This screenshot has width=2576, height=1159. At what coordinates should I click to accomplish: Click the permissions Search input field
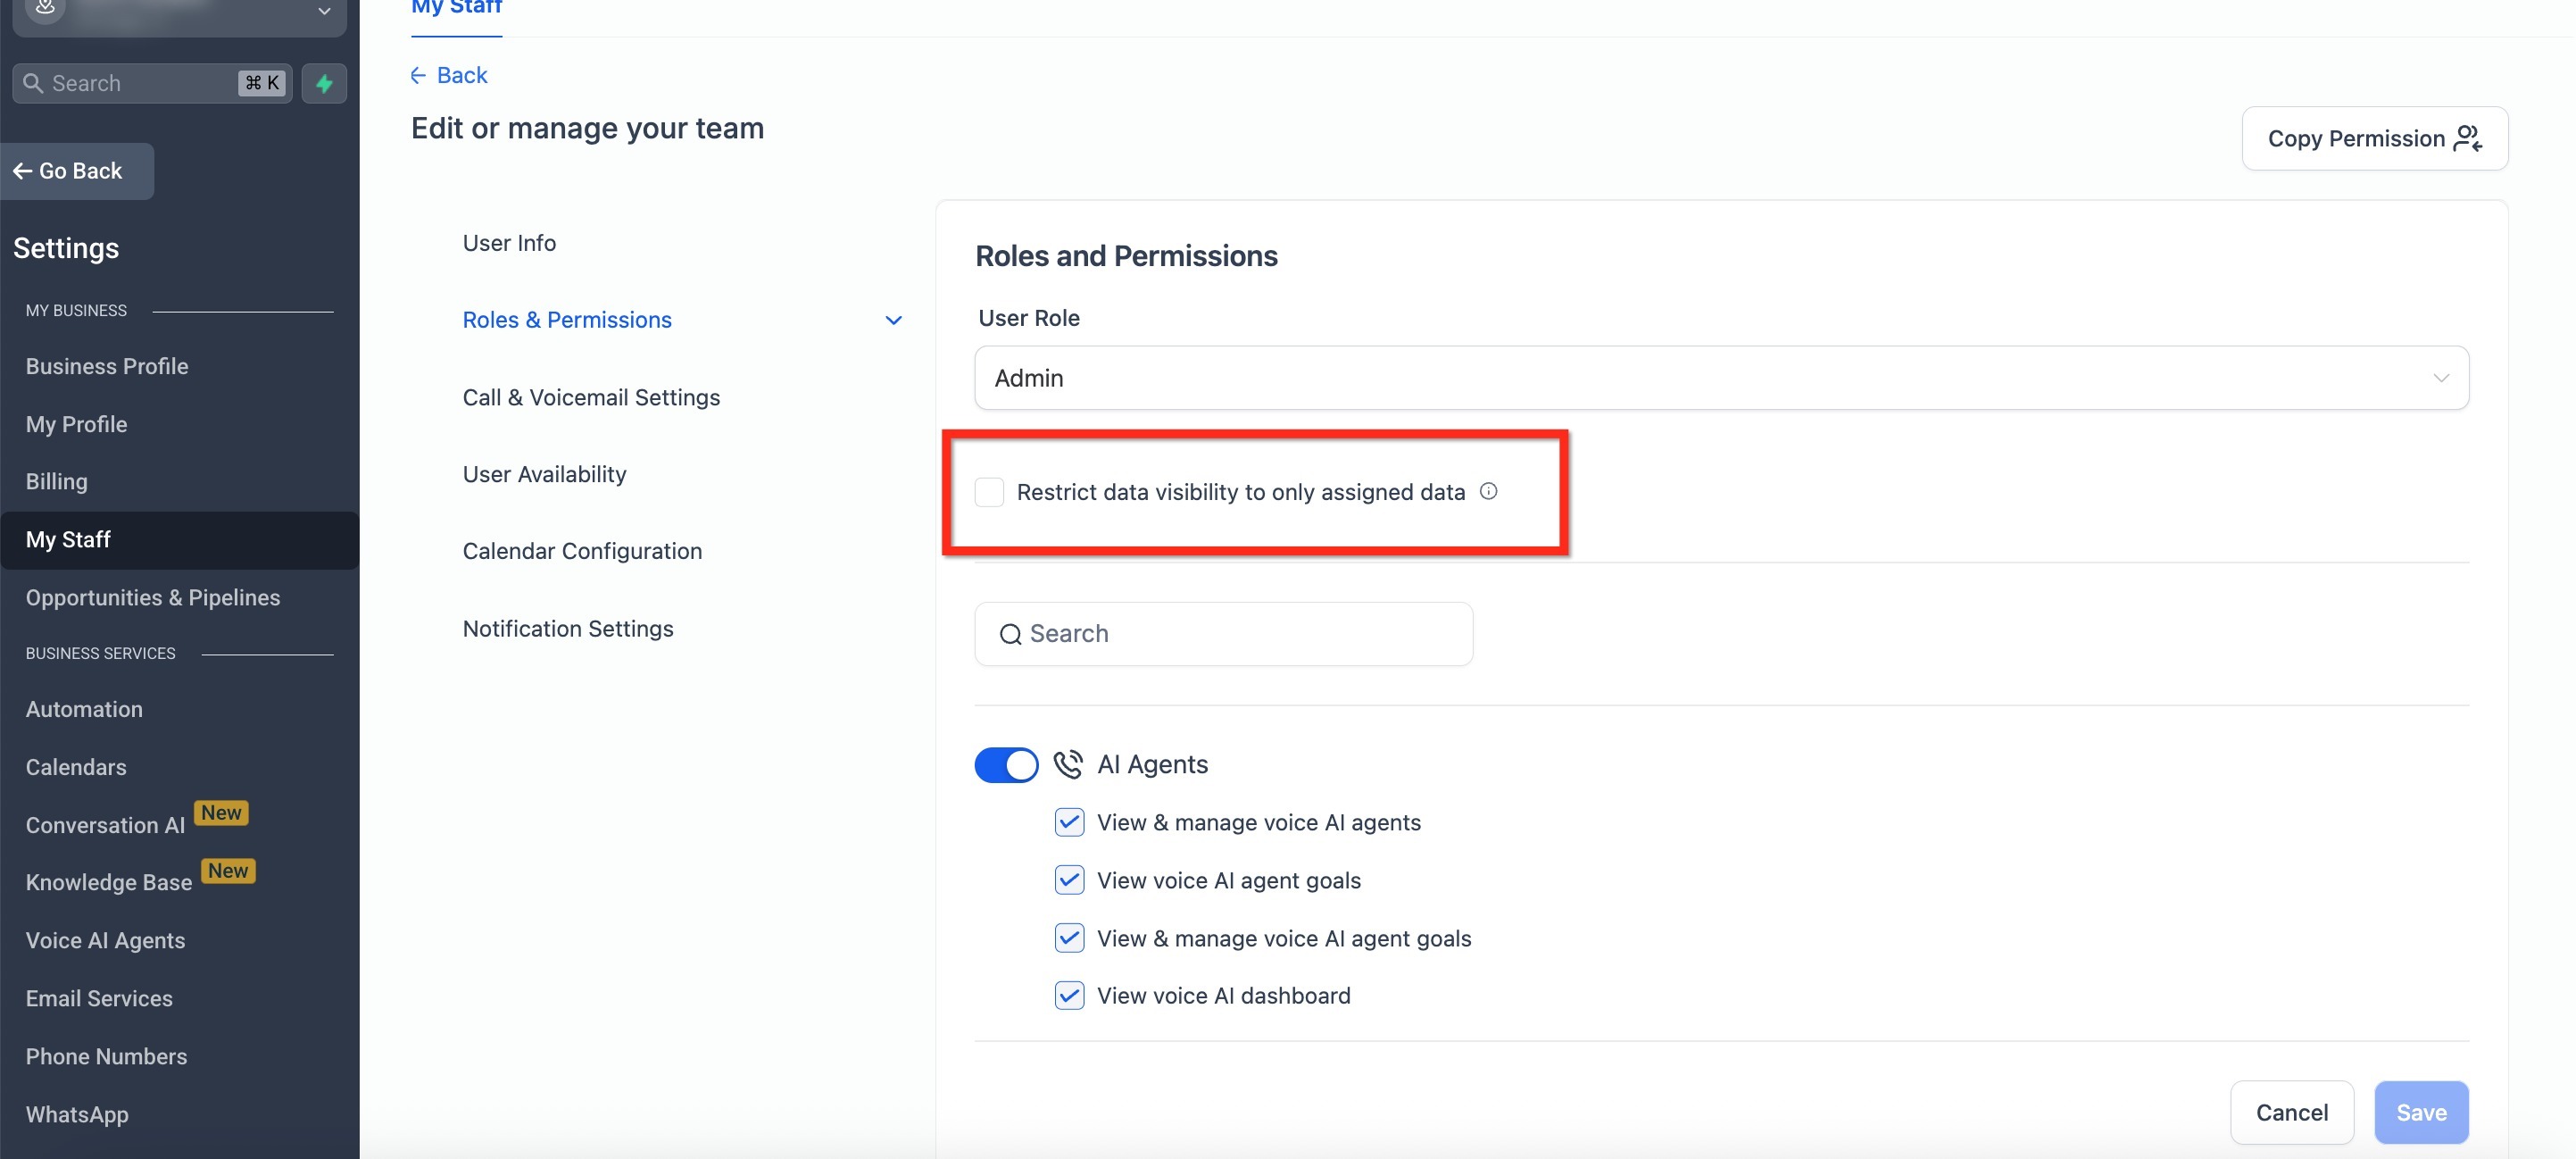[x=1240, y=634]
